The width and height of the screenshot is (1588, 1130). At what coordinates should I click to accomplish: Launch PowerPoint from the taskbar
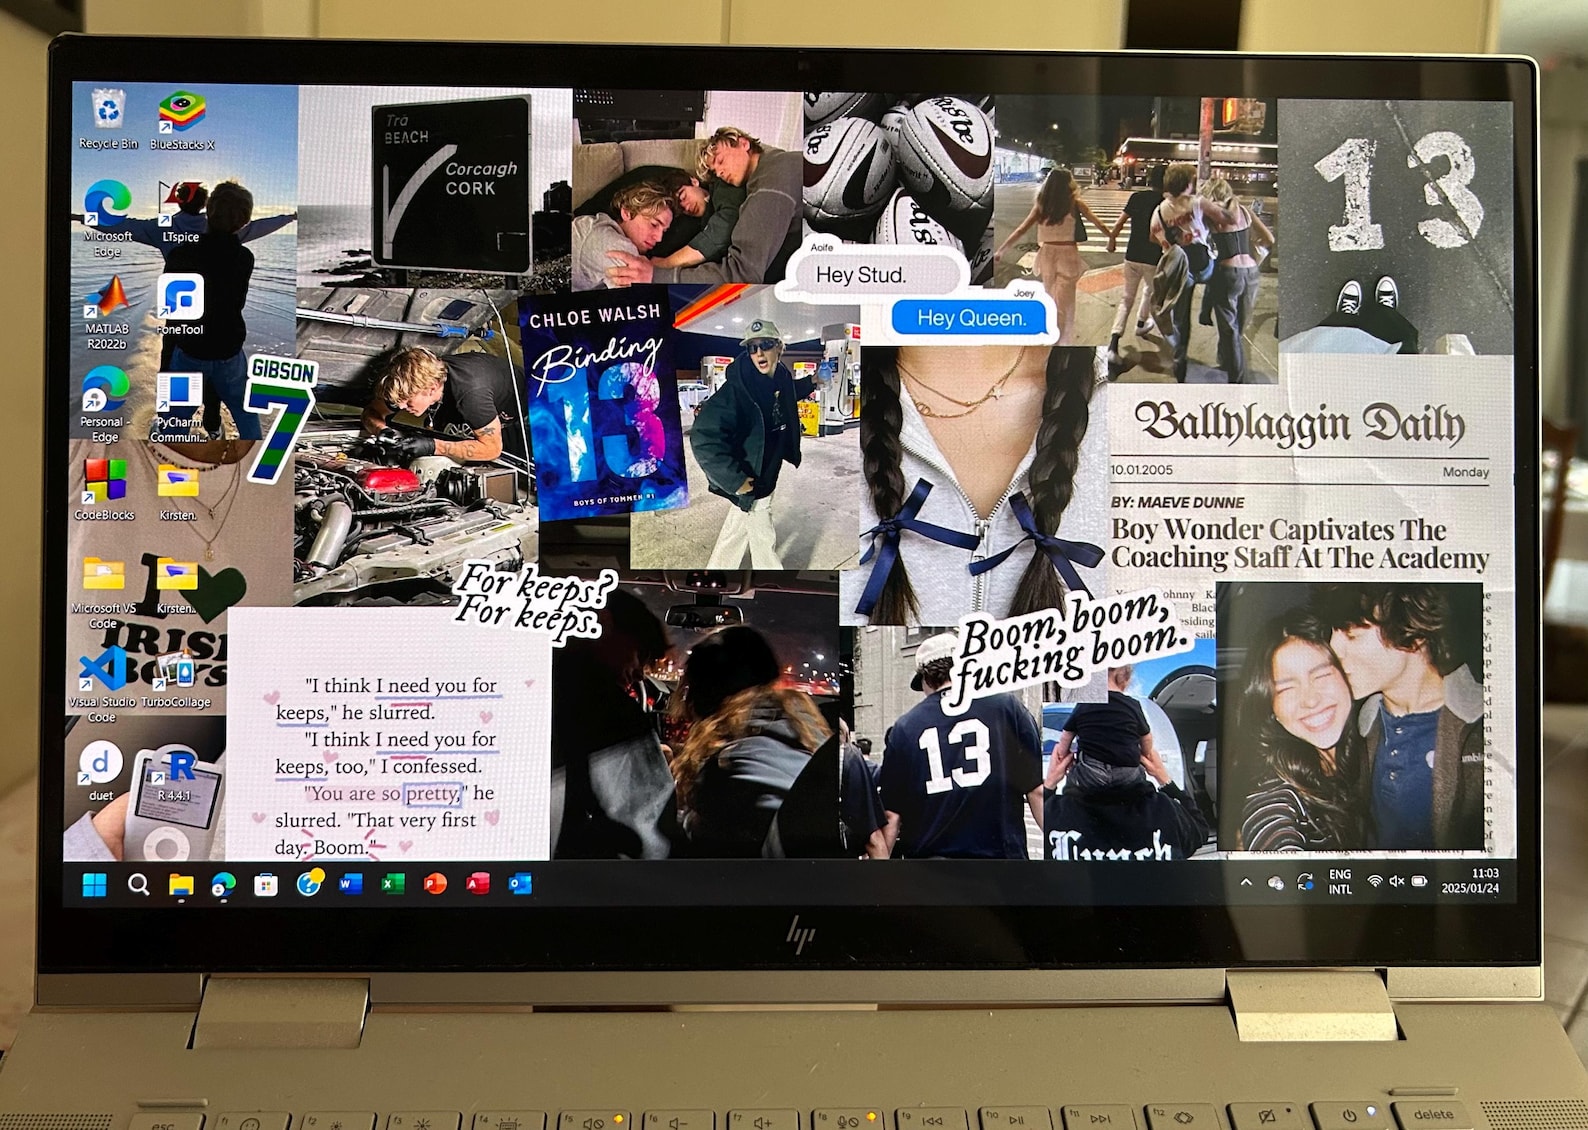pyautogui.click(x=435, y=884)
